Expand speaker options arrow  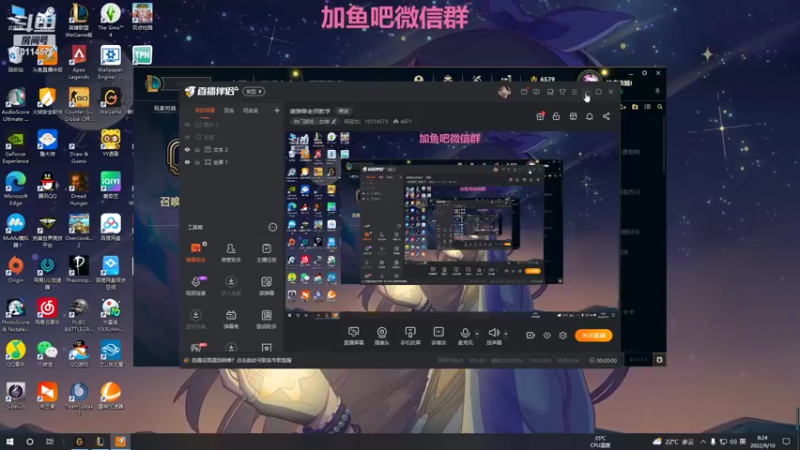(x=506, y=334)
